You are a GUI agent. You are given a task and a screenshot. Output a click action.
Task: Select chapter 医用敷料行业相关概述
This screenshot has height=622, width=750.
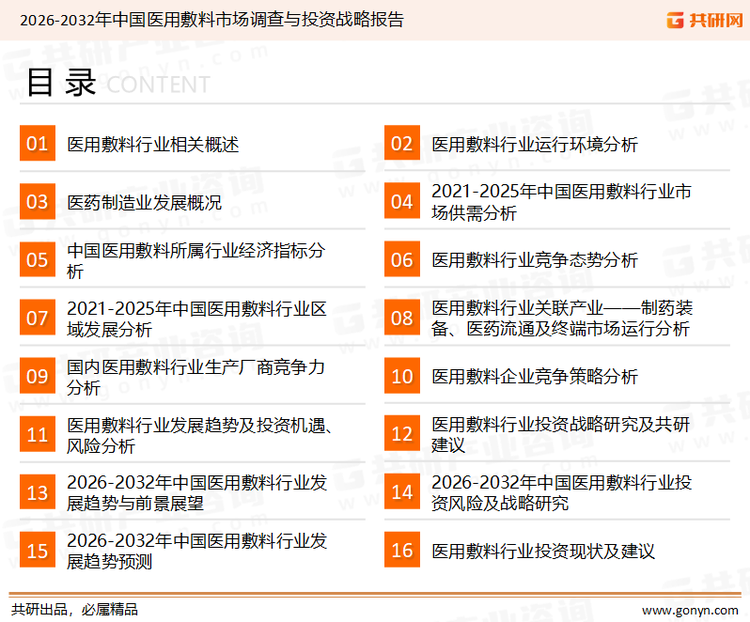tap(153, 144)
